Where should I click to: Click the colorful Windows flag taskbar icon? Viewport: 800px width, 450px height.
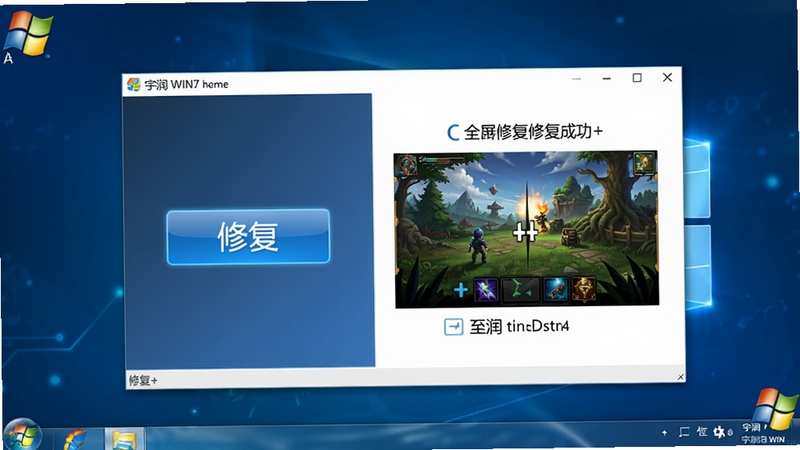pyautogui.click(x=74, y=439)
